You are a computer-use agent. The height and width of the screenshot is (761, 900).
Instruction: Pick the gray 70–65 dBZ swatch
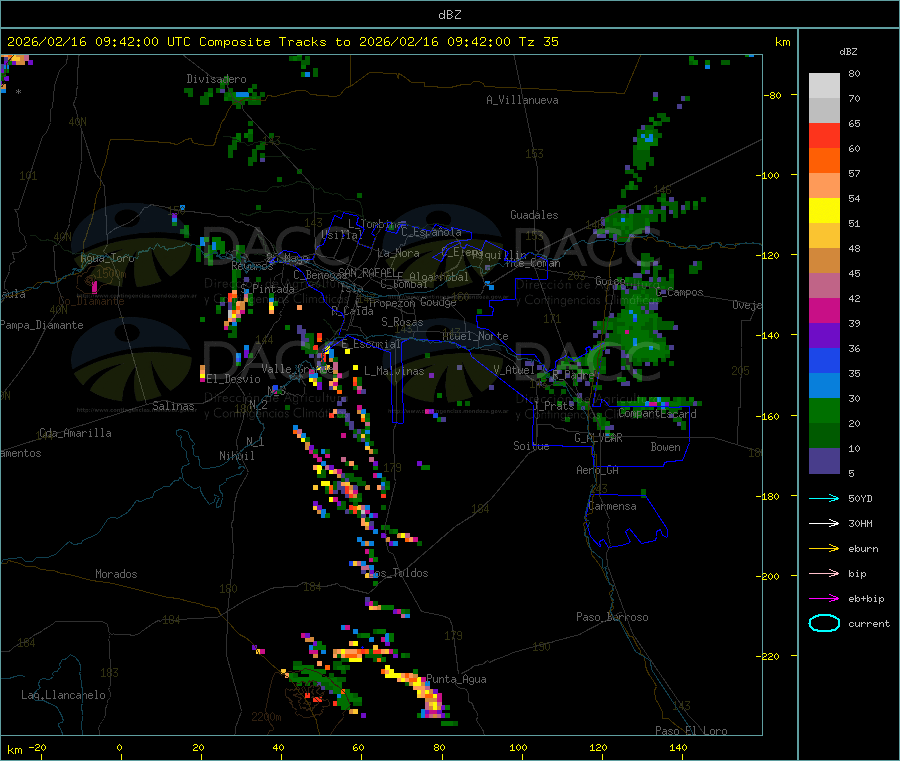pyautogui.click(x=824, y=111)
